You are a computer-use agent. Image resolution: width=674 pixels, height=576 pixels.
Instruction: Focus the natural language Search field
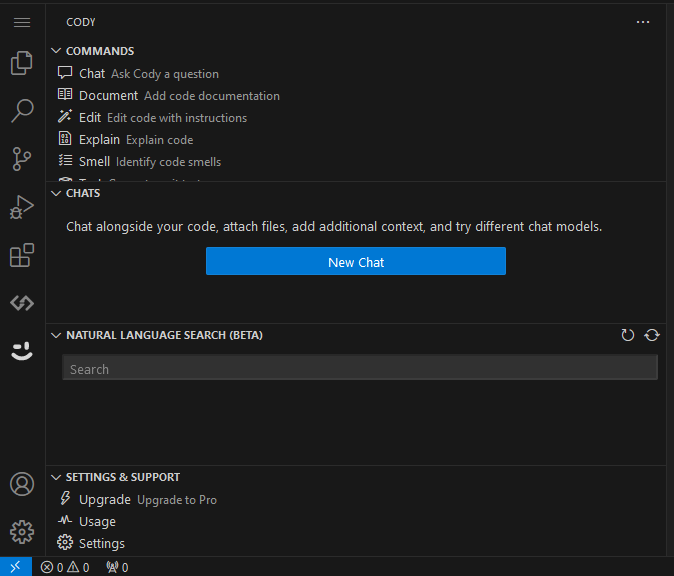pos(360,367)
